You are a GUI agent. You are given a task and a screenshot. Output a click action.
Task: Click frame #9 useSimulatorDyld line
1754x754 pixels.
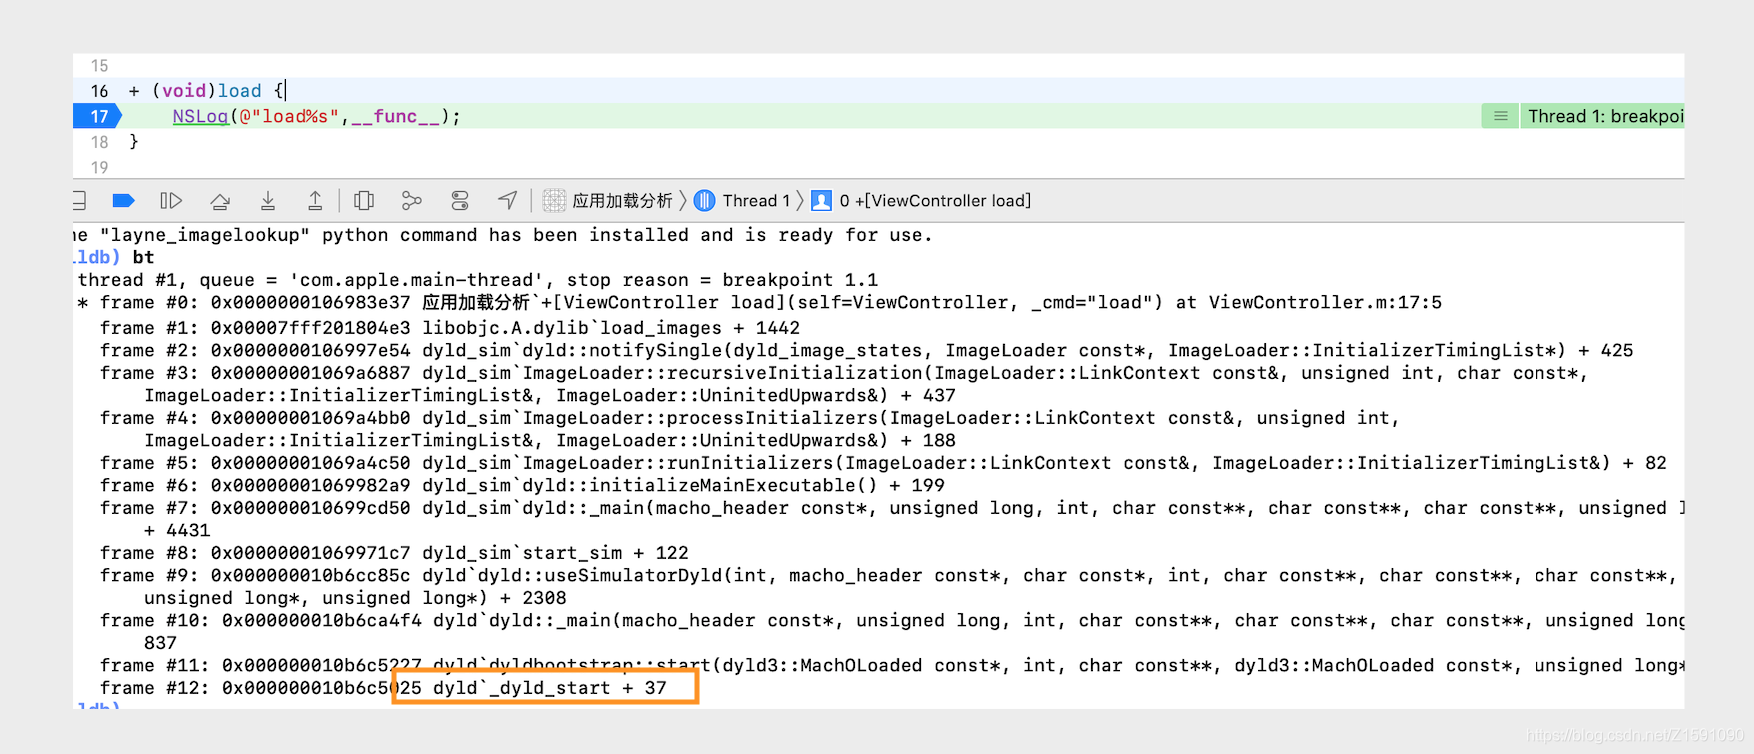888,586
